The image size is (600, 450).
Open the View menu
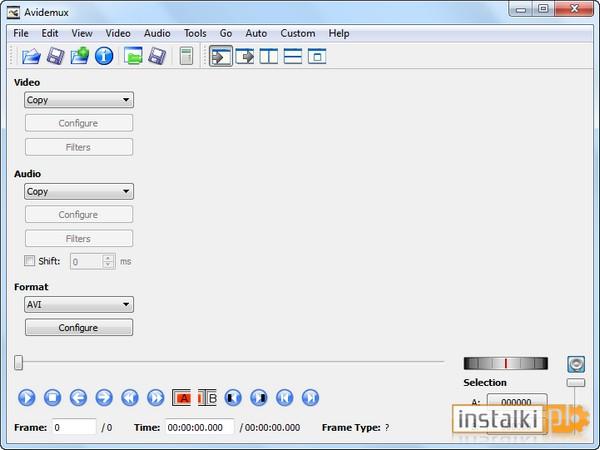tap(82, 33)
